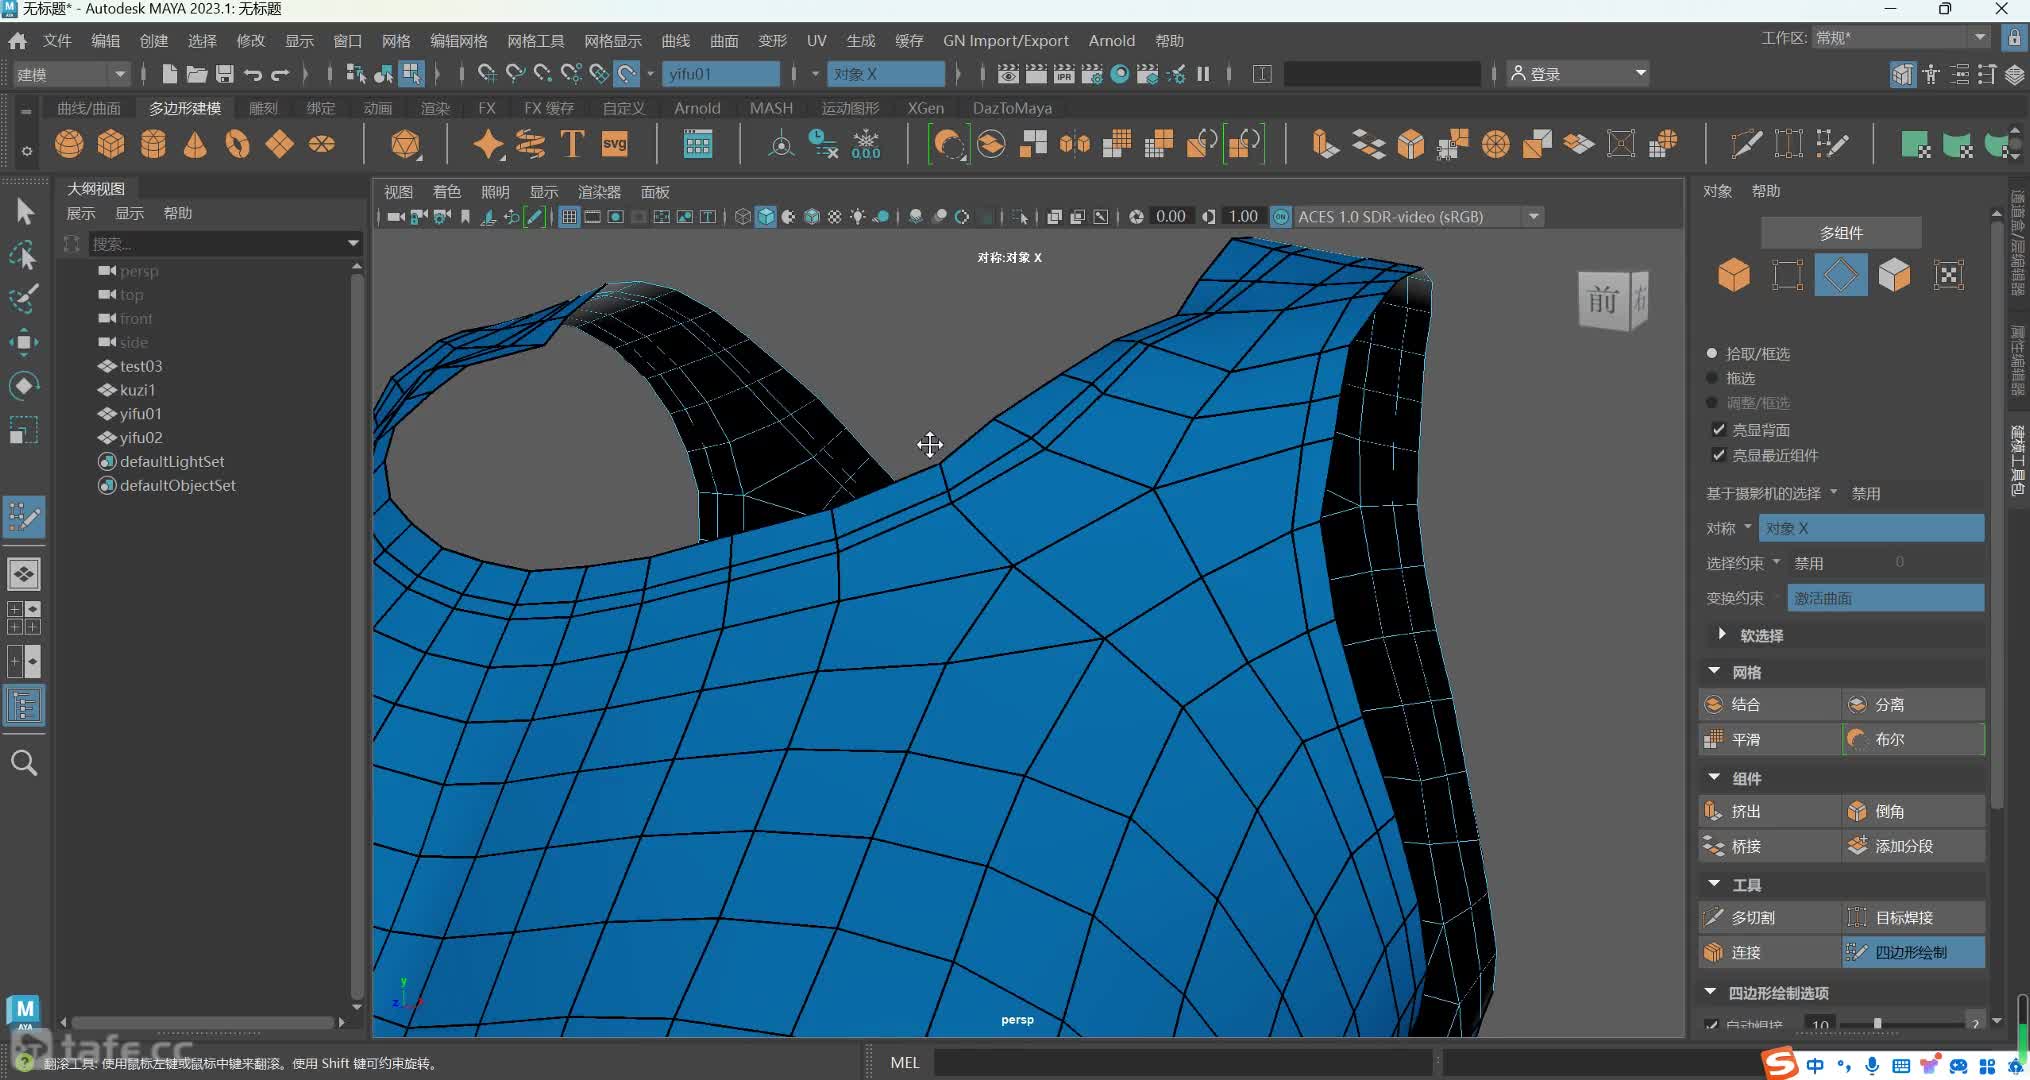Select the Paint selection tool
This screenshot has width=2030, height=1080.
pyautogui.click(x=24, y=299)
